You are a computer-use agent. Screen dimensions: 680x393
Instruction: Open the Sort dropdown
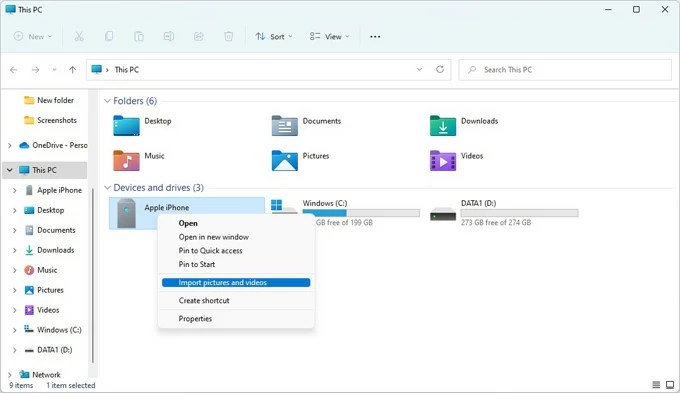click(x=274, y=36)
